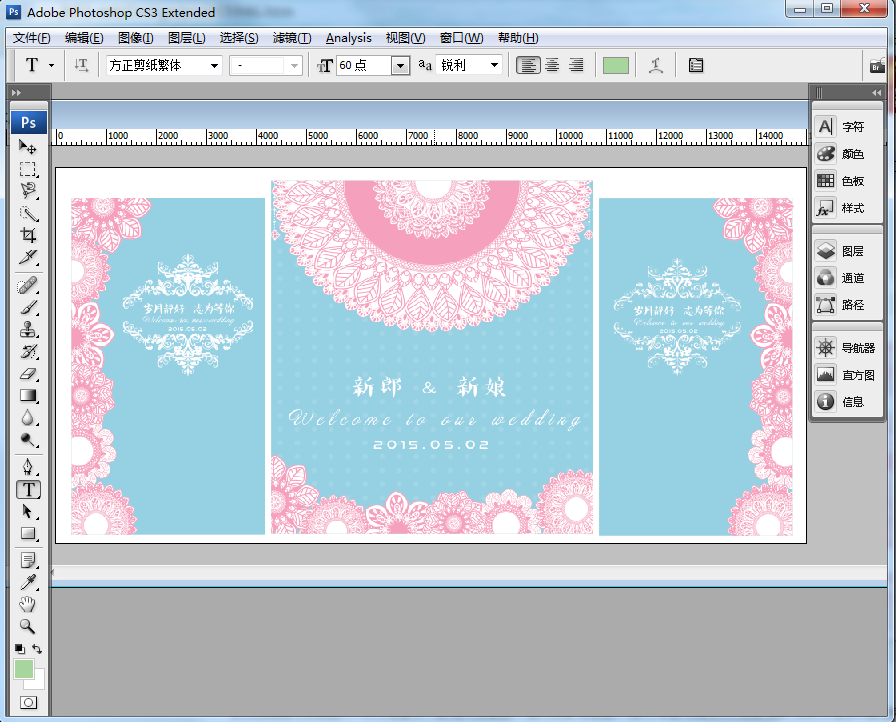Swap foreground and background colors
This screenshot has height=722, width=896.
(37, 649)
